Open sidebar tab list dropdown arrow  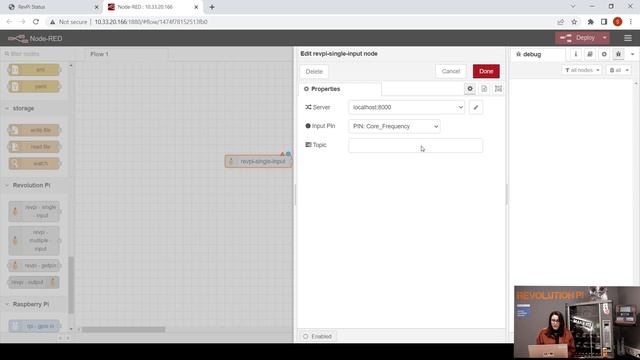[x=633, y=54]
